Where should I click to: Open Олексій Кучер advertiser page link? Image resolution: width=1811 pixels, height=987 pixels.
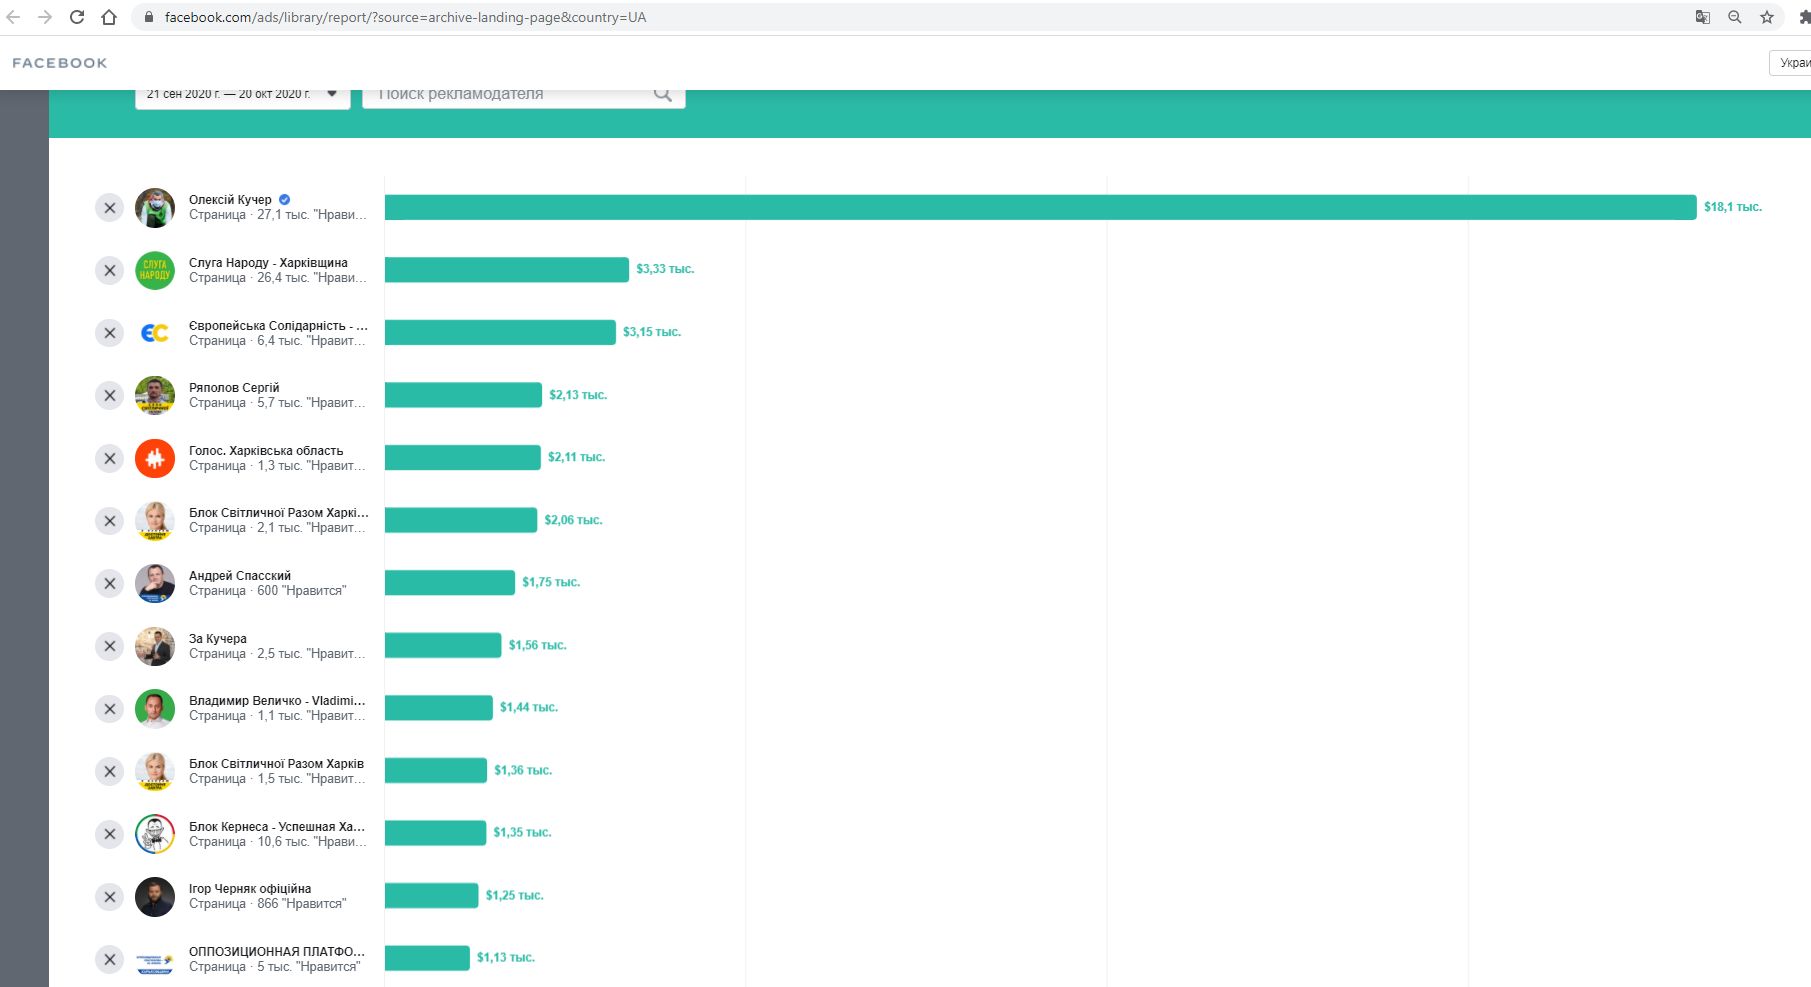[x=230, y=200]
